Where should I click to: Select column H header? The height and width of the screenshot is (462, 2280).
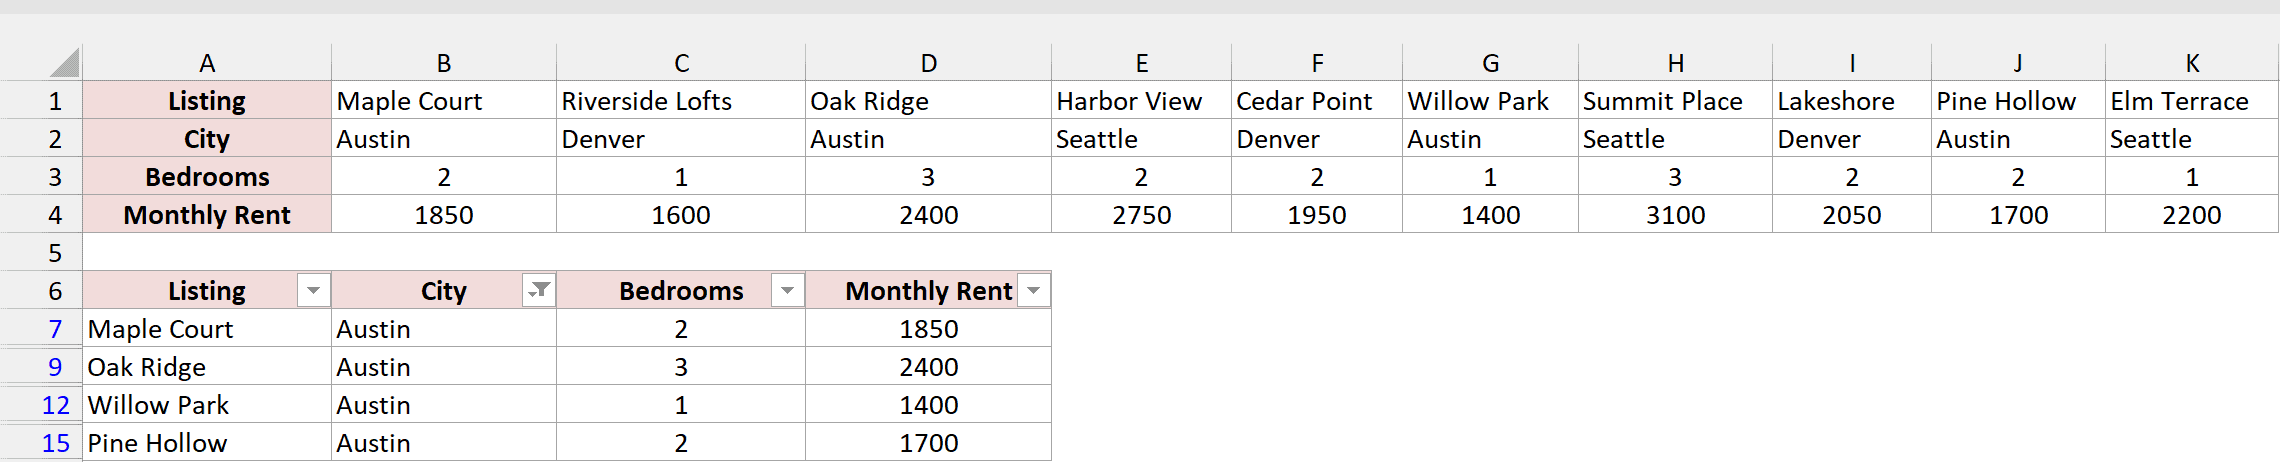1676,63
